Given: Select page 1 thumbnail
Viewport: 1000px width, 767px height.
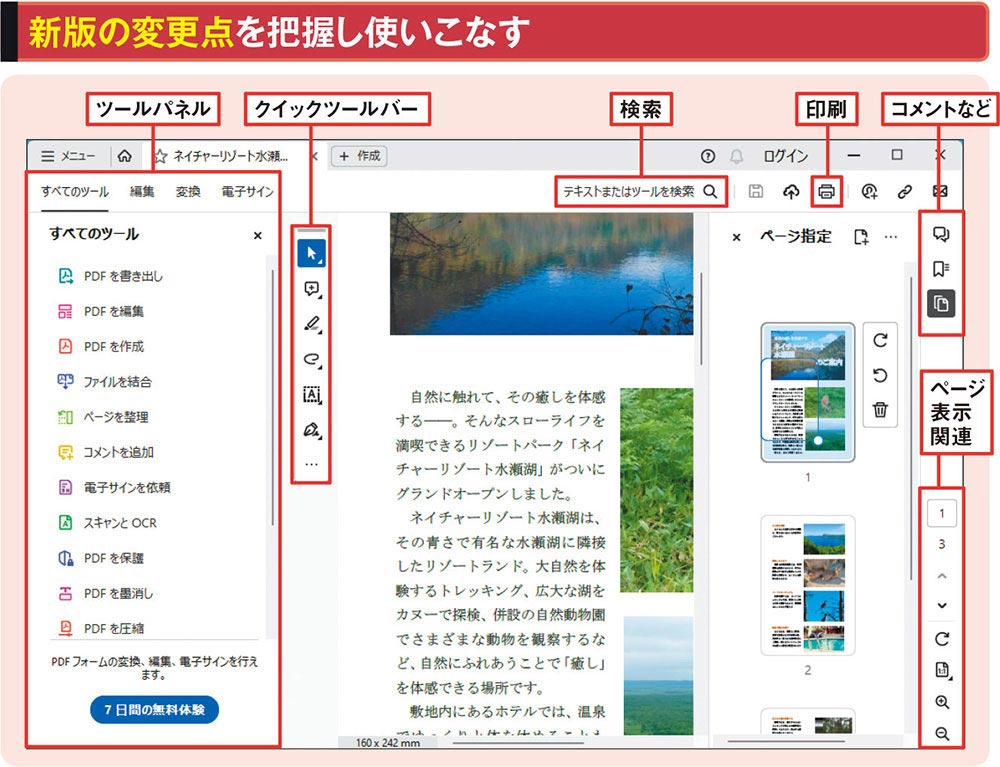Looking at the screenshot, I should [x=807, y=392].
